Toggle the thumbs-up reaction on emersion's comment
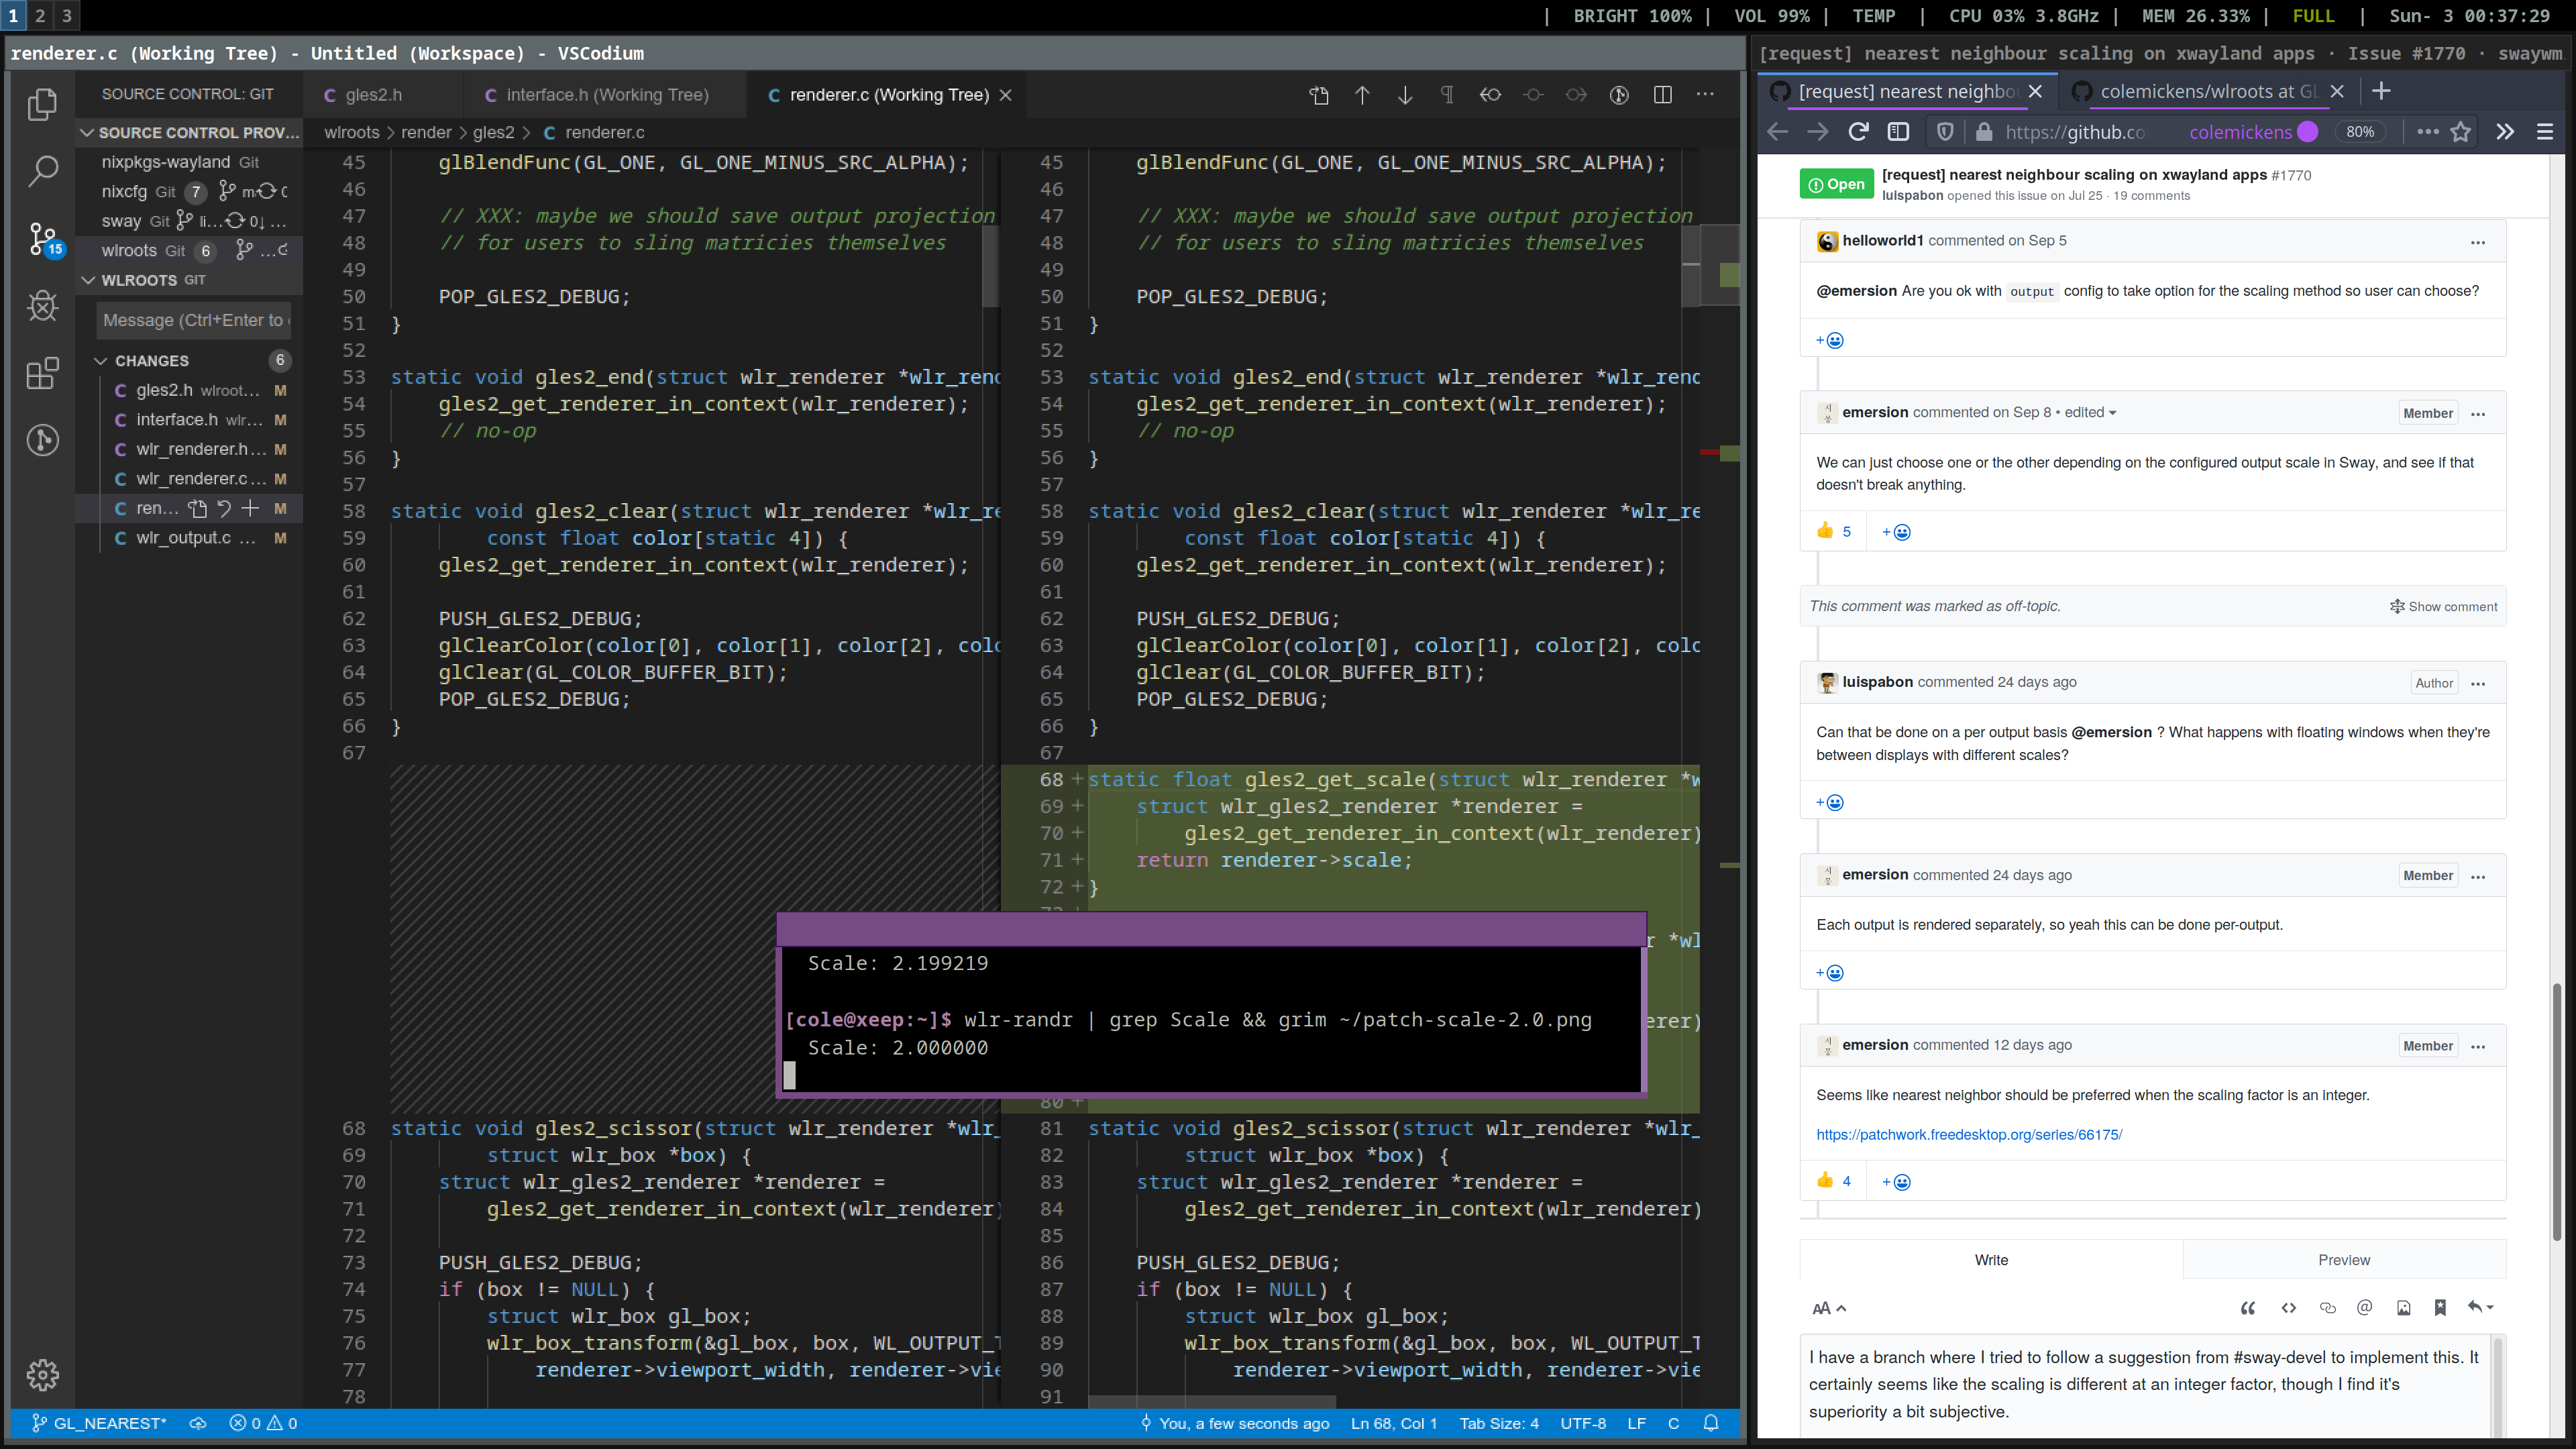The image size is (2576, 1449). pos(1832,531)
